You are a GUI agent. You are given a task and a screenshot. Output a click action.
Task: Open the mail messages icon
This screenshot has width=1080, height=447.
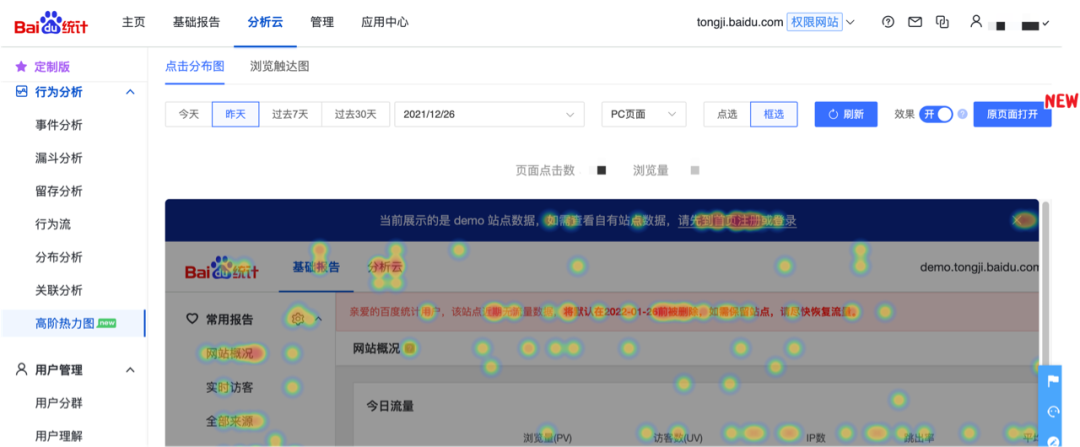(915, 22)
